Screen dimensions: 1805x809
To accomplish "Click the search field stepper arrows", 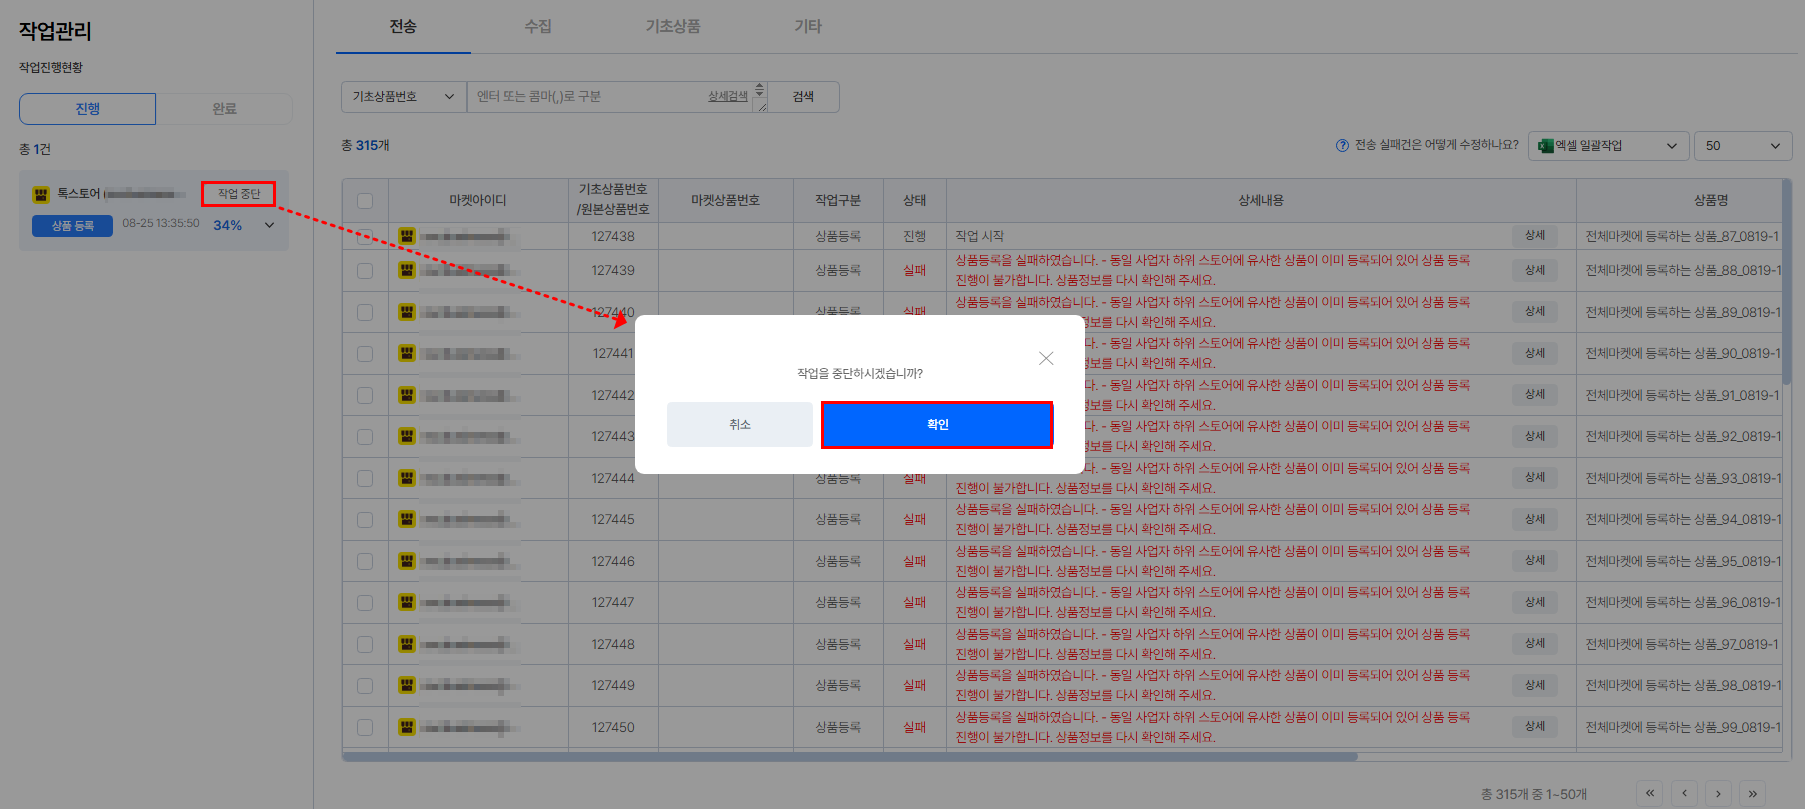I will click(x=759, y=90).
